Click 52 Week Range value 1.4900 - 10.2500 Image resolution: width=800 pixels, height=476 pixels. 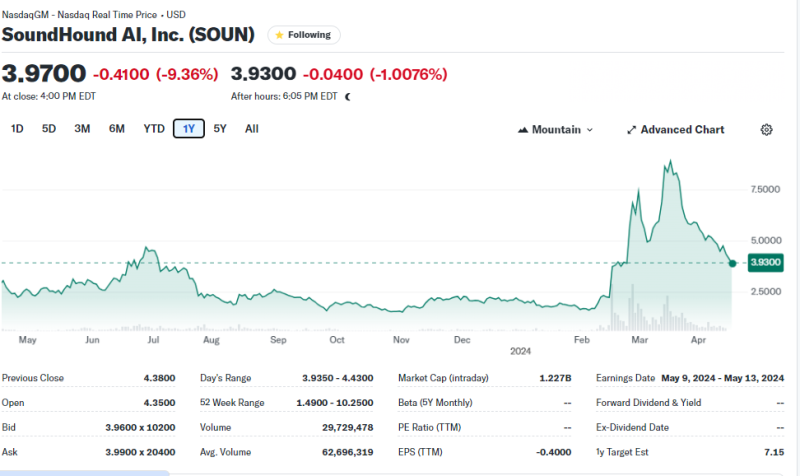335,403
